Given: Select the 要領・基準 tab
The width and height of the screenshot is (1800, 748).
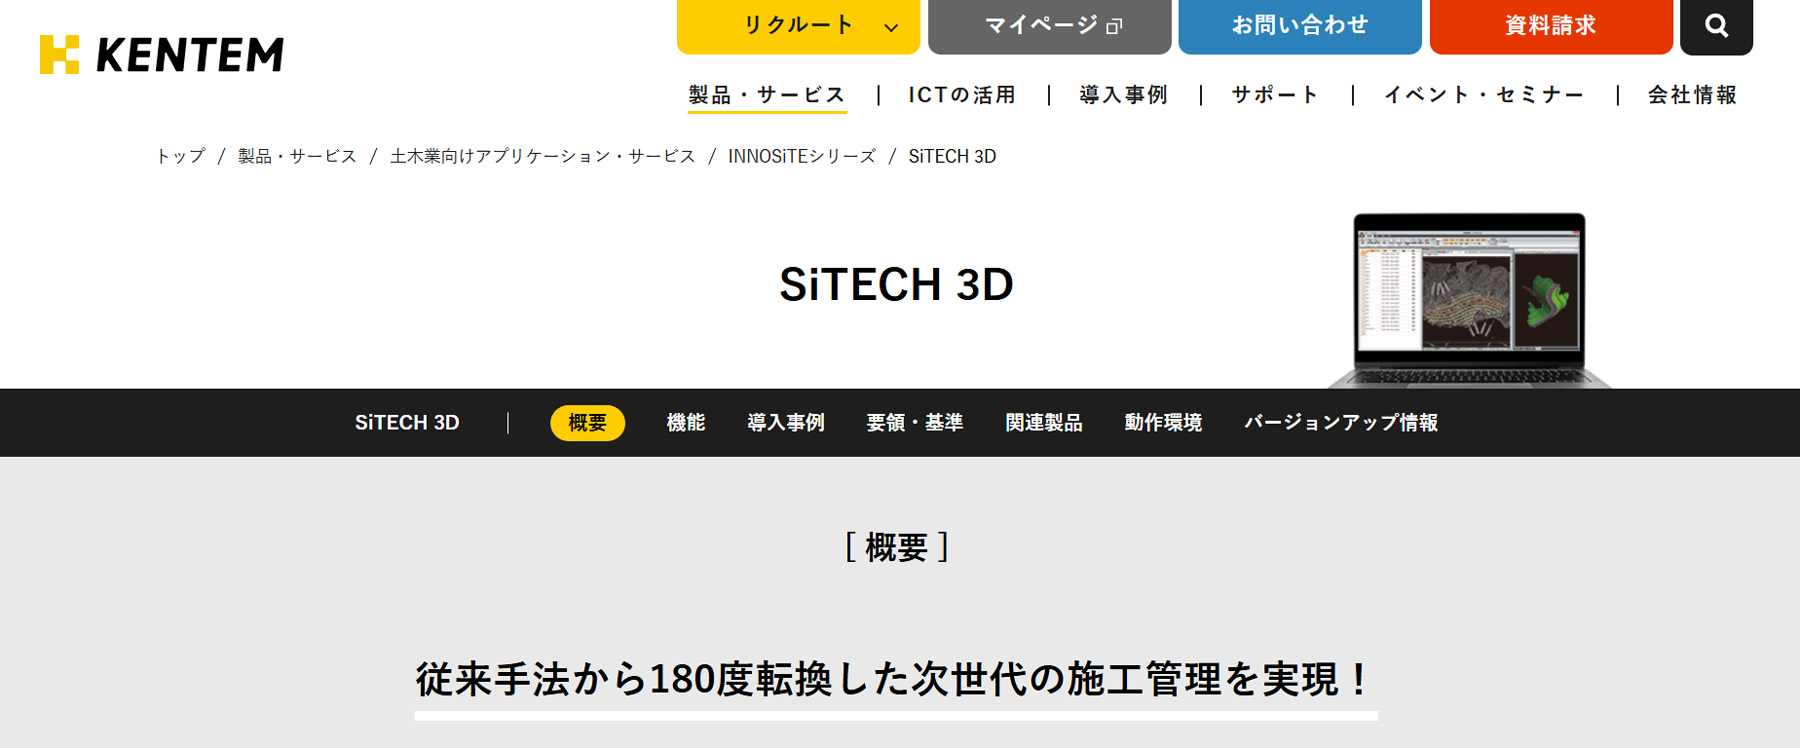Looking at the screenshot, I should click(x=915, y=423).
